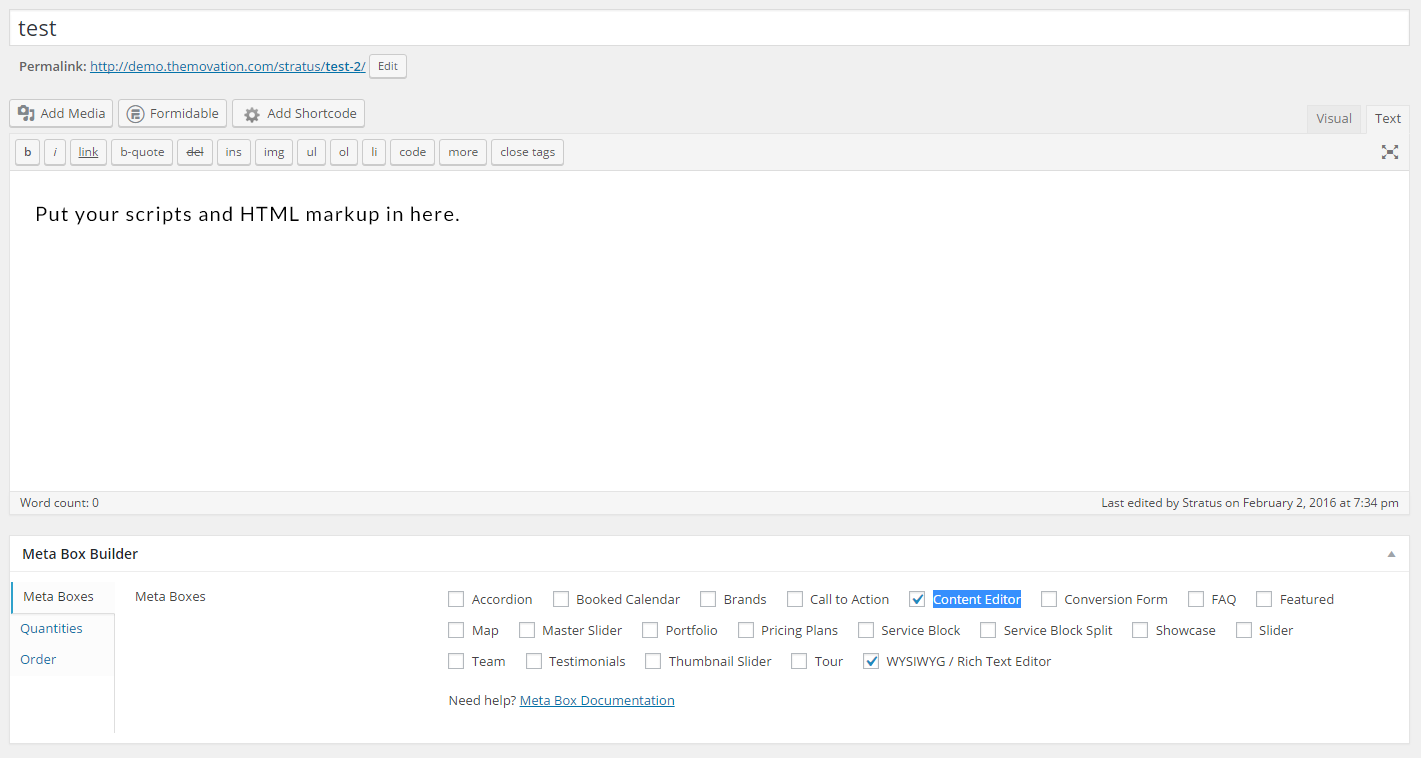Image resolution: width=1421 pixels, height=758 pixels.
Task: Insert bold tag with b button
Action: coord(28,152)
